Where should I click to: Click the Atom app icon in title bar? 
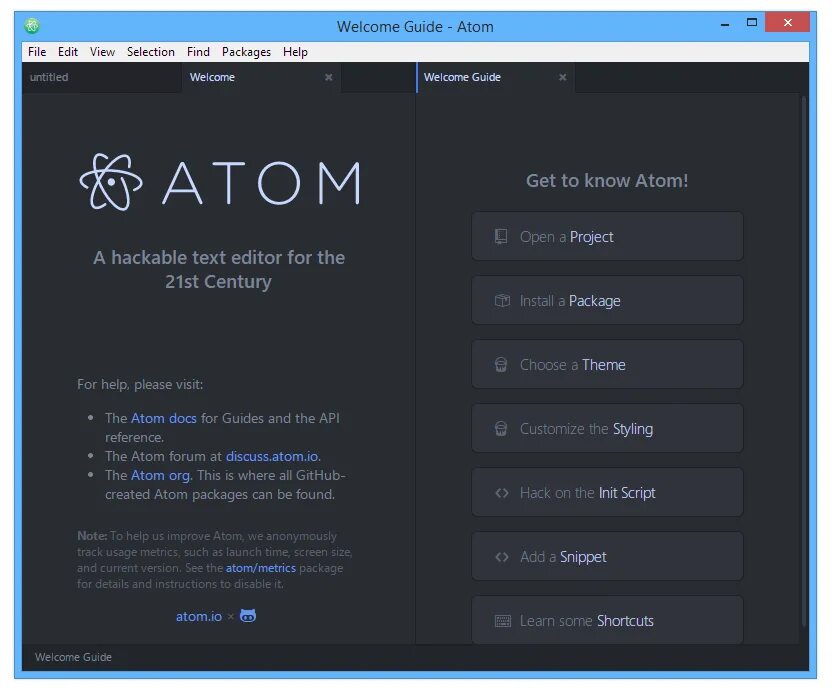click(x=32, y=25)
